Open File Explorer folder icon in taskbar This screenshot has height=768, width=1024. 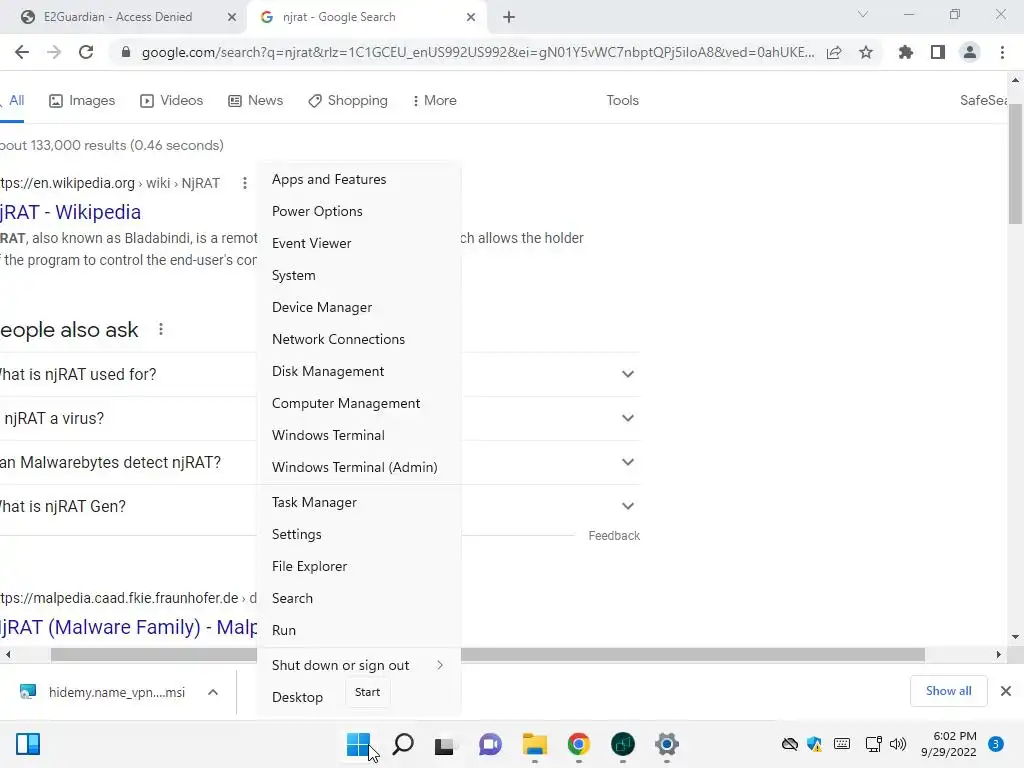point(534,744)
